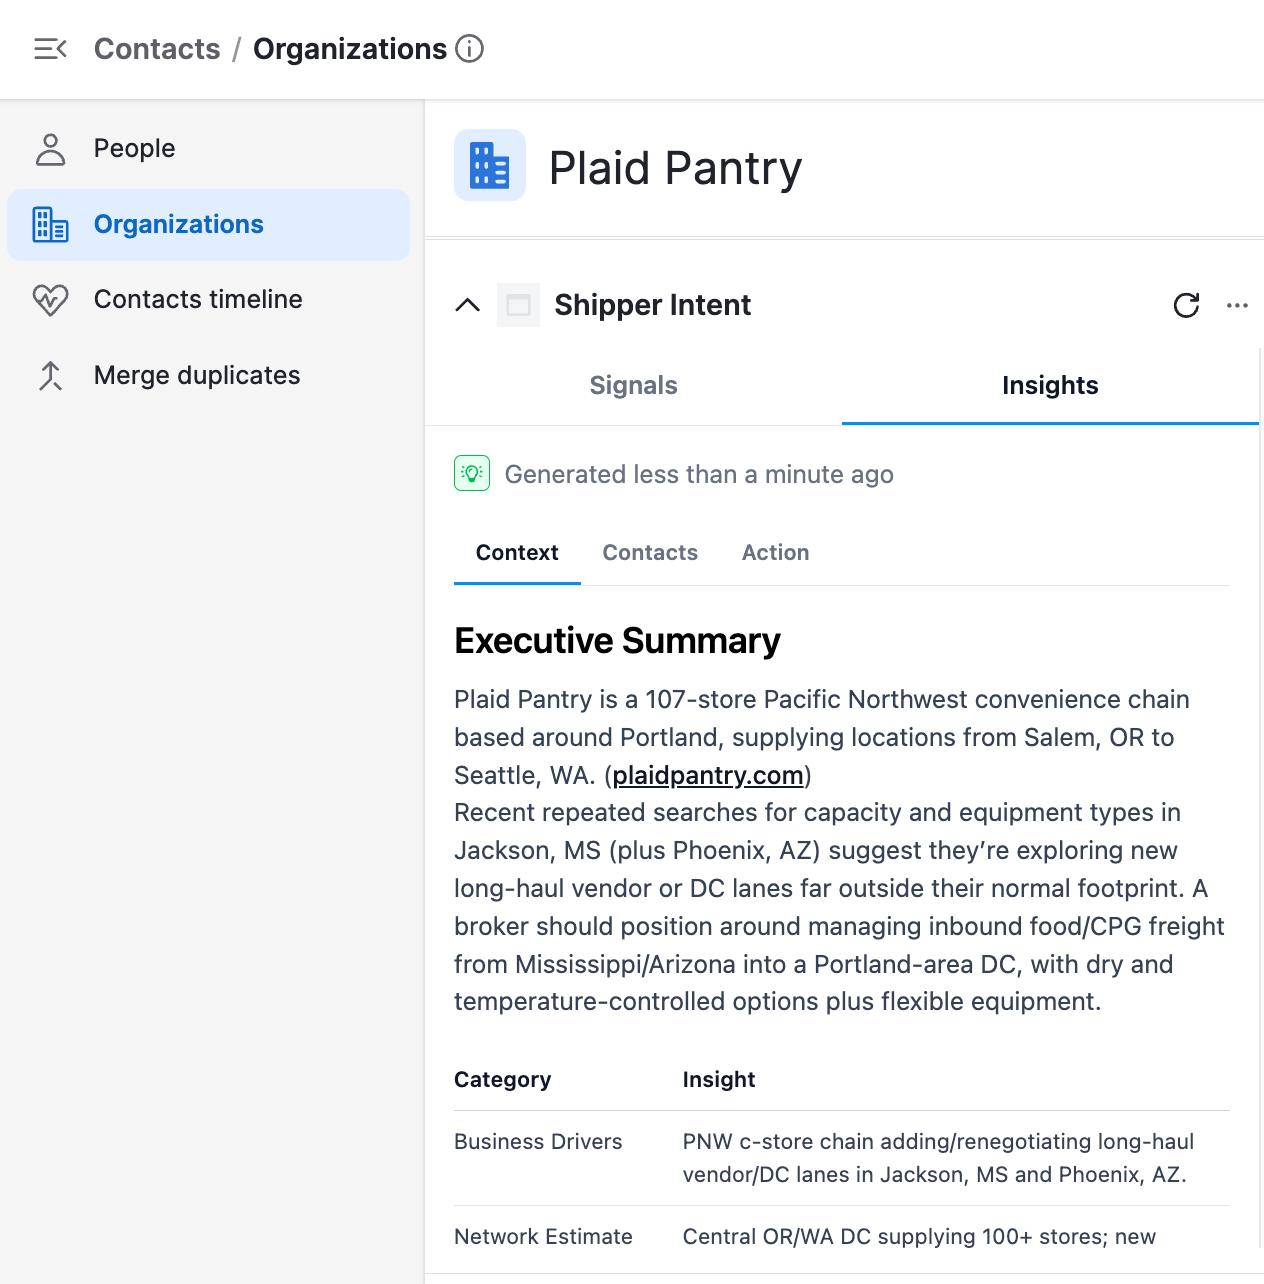
Task: Select the Context sub-tab
Action: pos(517,553)
